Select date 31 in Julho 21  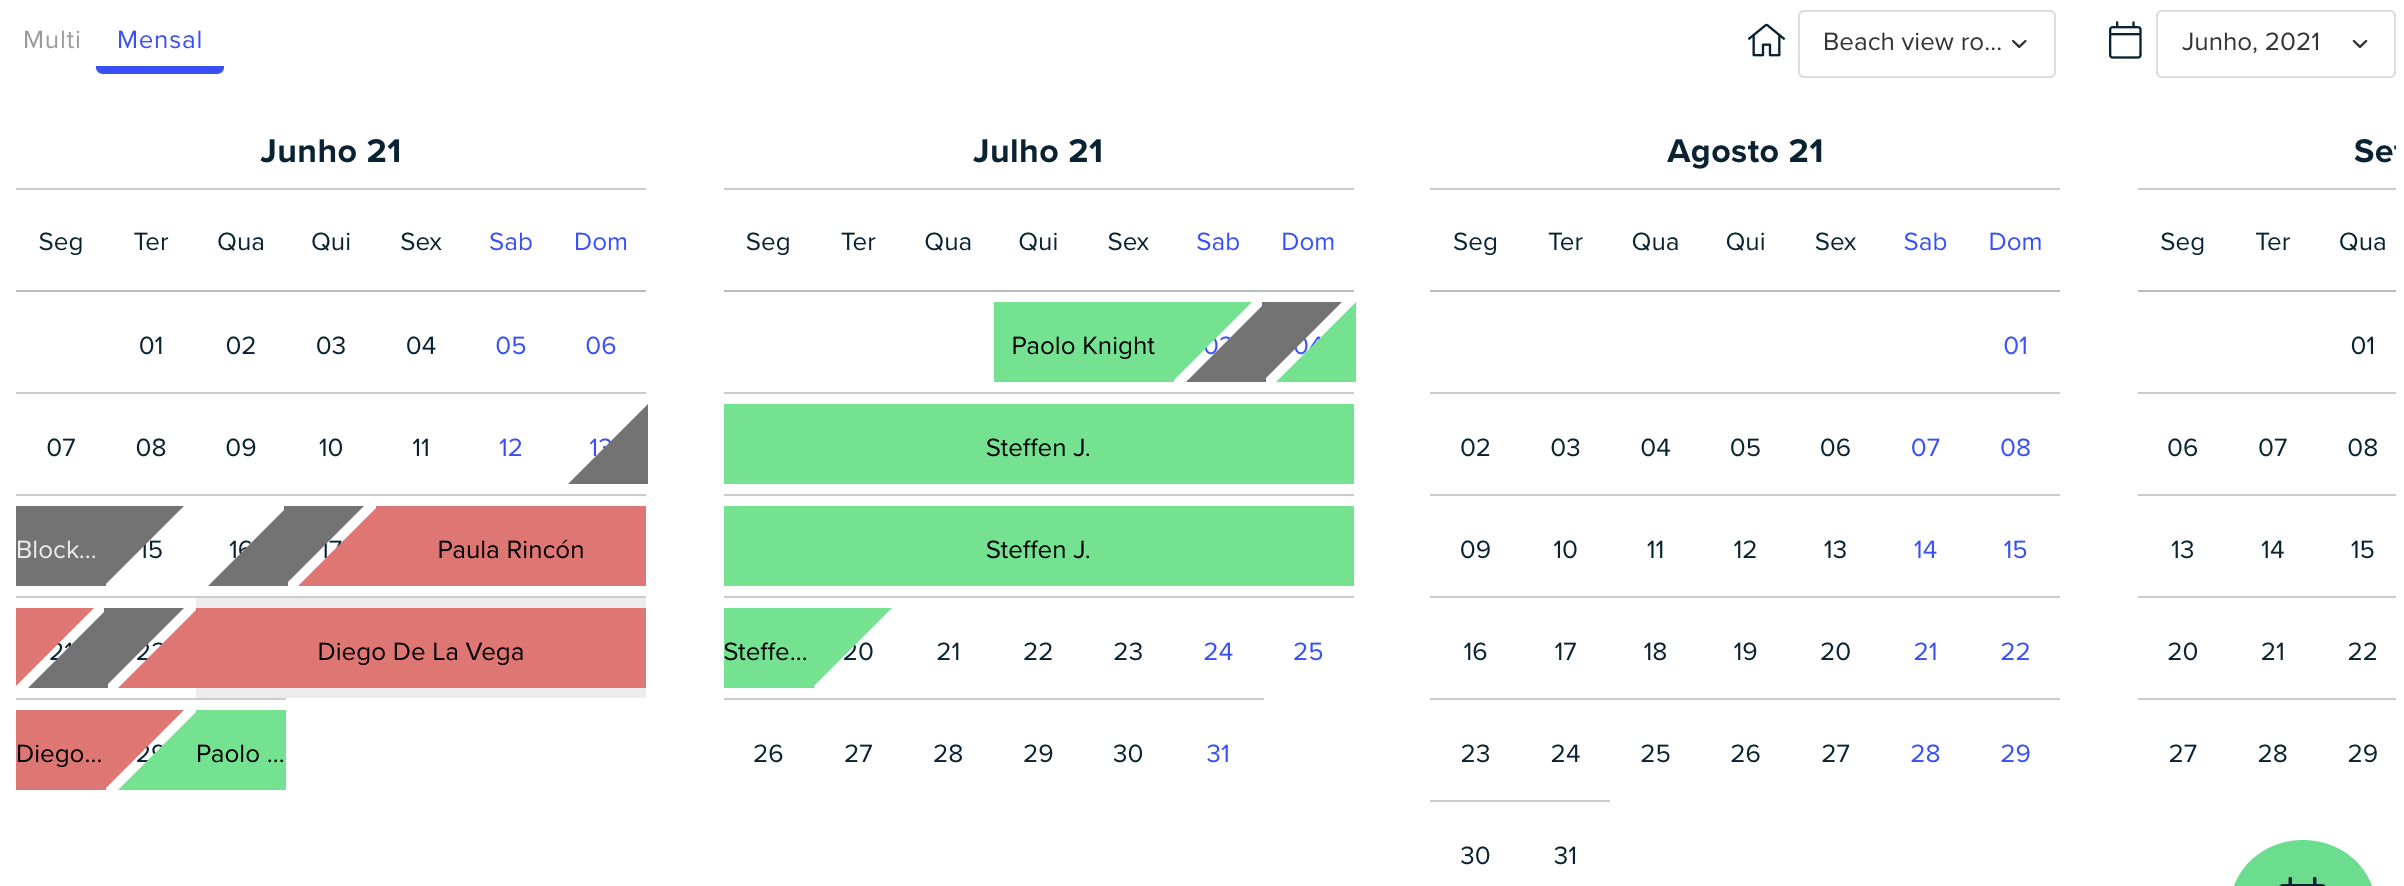pos(1218,753)
